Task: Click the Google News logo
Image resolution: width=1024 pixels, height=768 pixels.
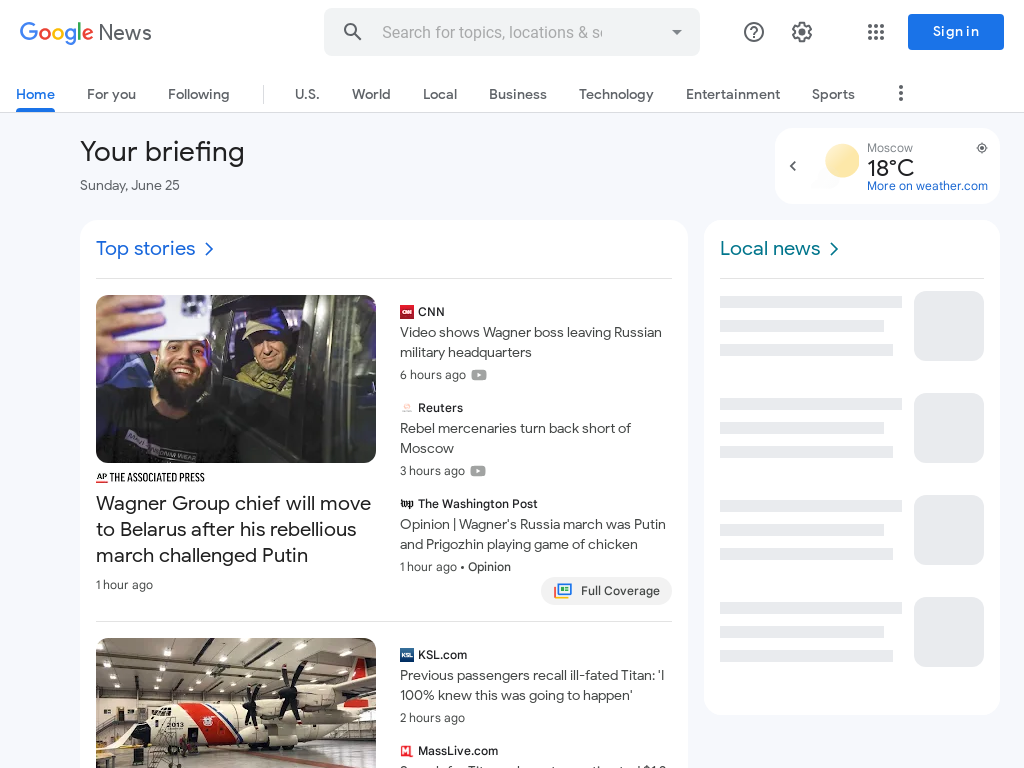Action: (x=86, y=32)
